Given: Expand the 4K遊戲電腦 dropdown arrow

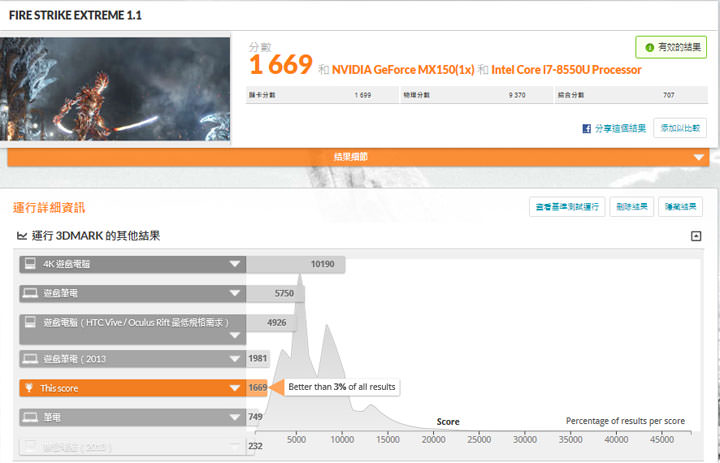Looking at the screenshot, I should pyautogui.click(x=235, y=264).
